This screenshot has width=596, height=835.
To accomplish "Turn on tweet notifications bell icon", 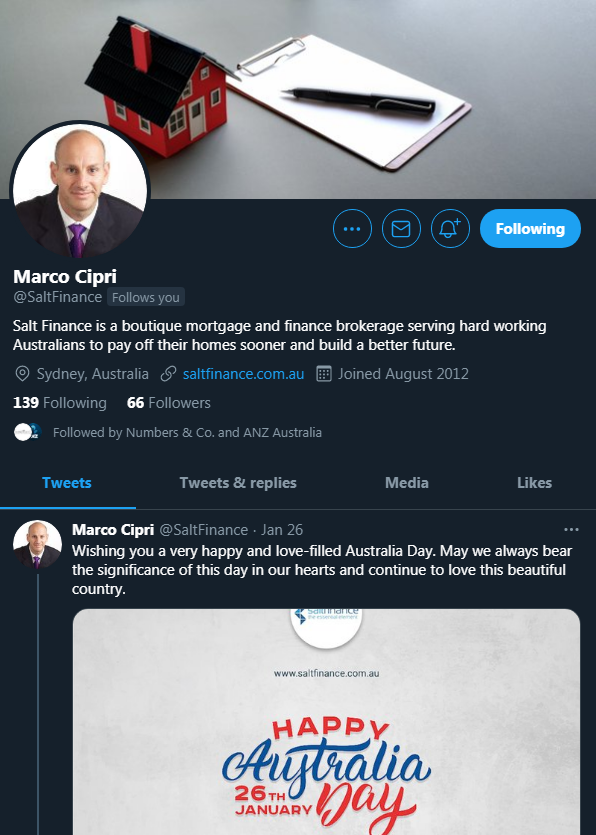I will point(450,228).
